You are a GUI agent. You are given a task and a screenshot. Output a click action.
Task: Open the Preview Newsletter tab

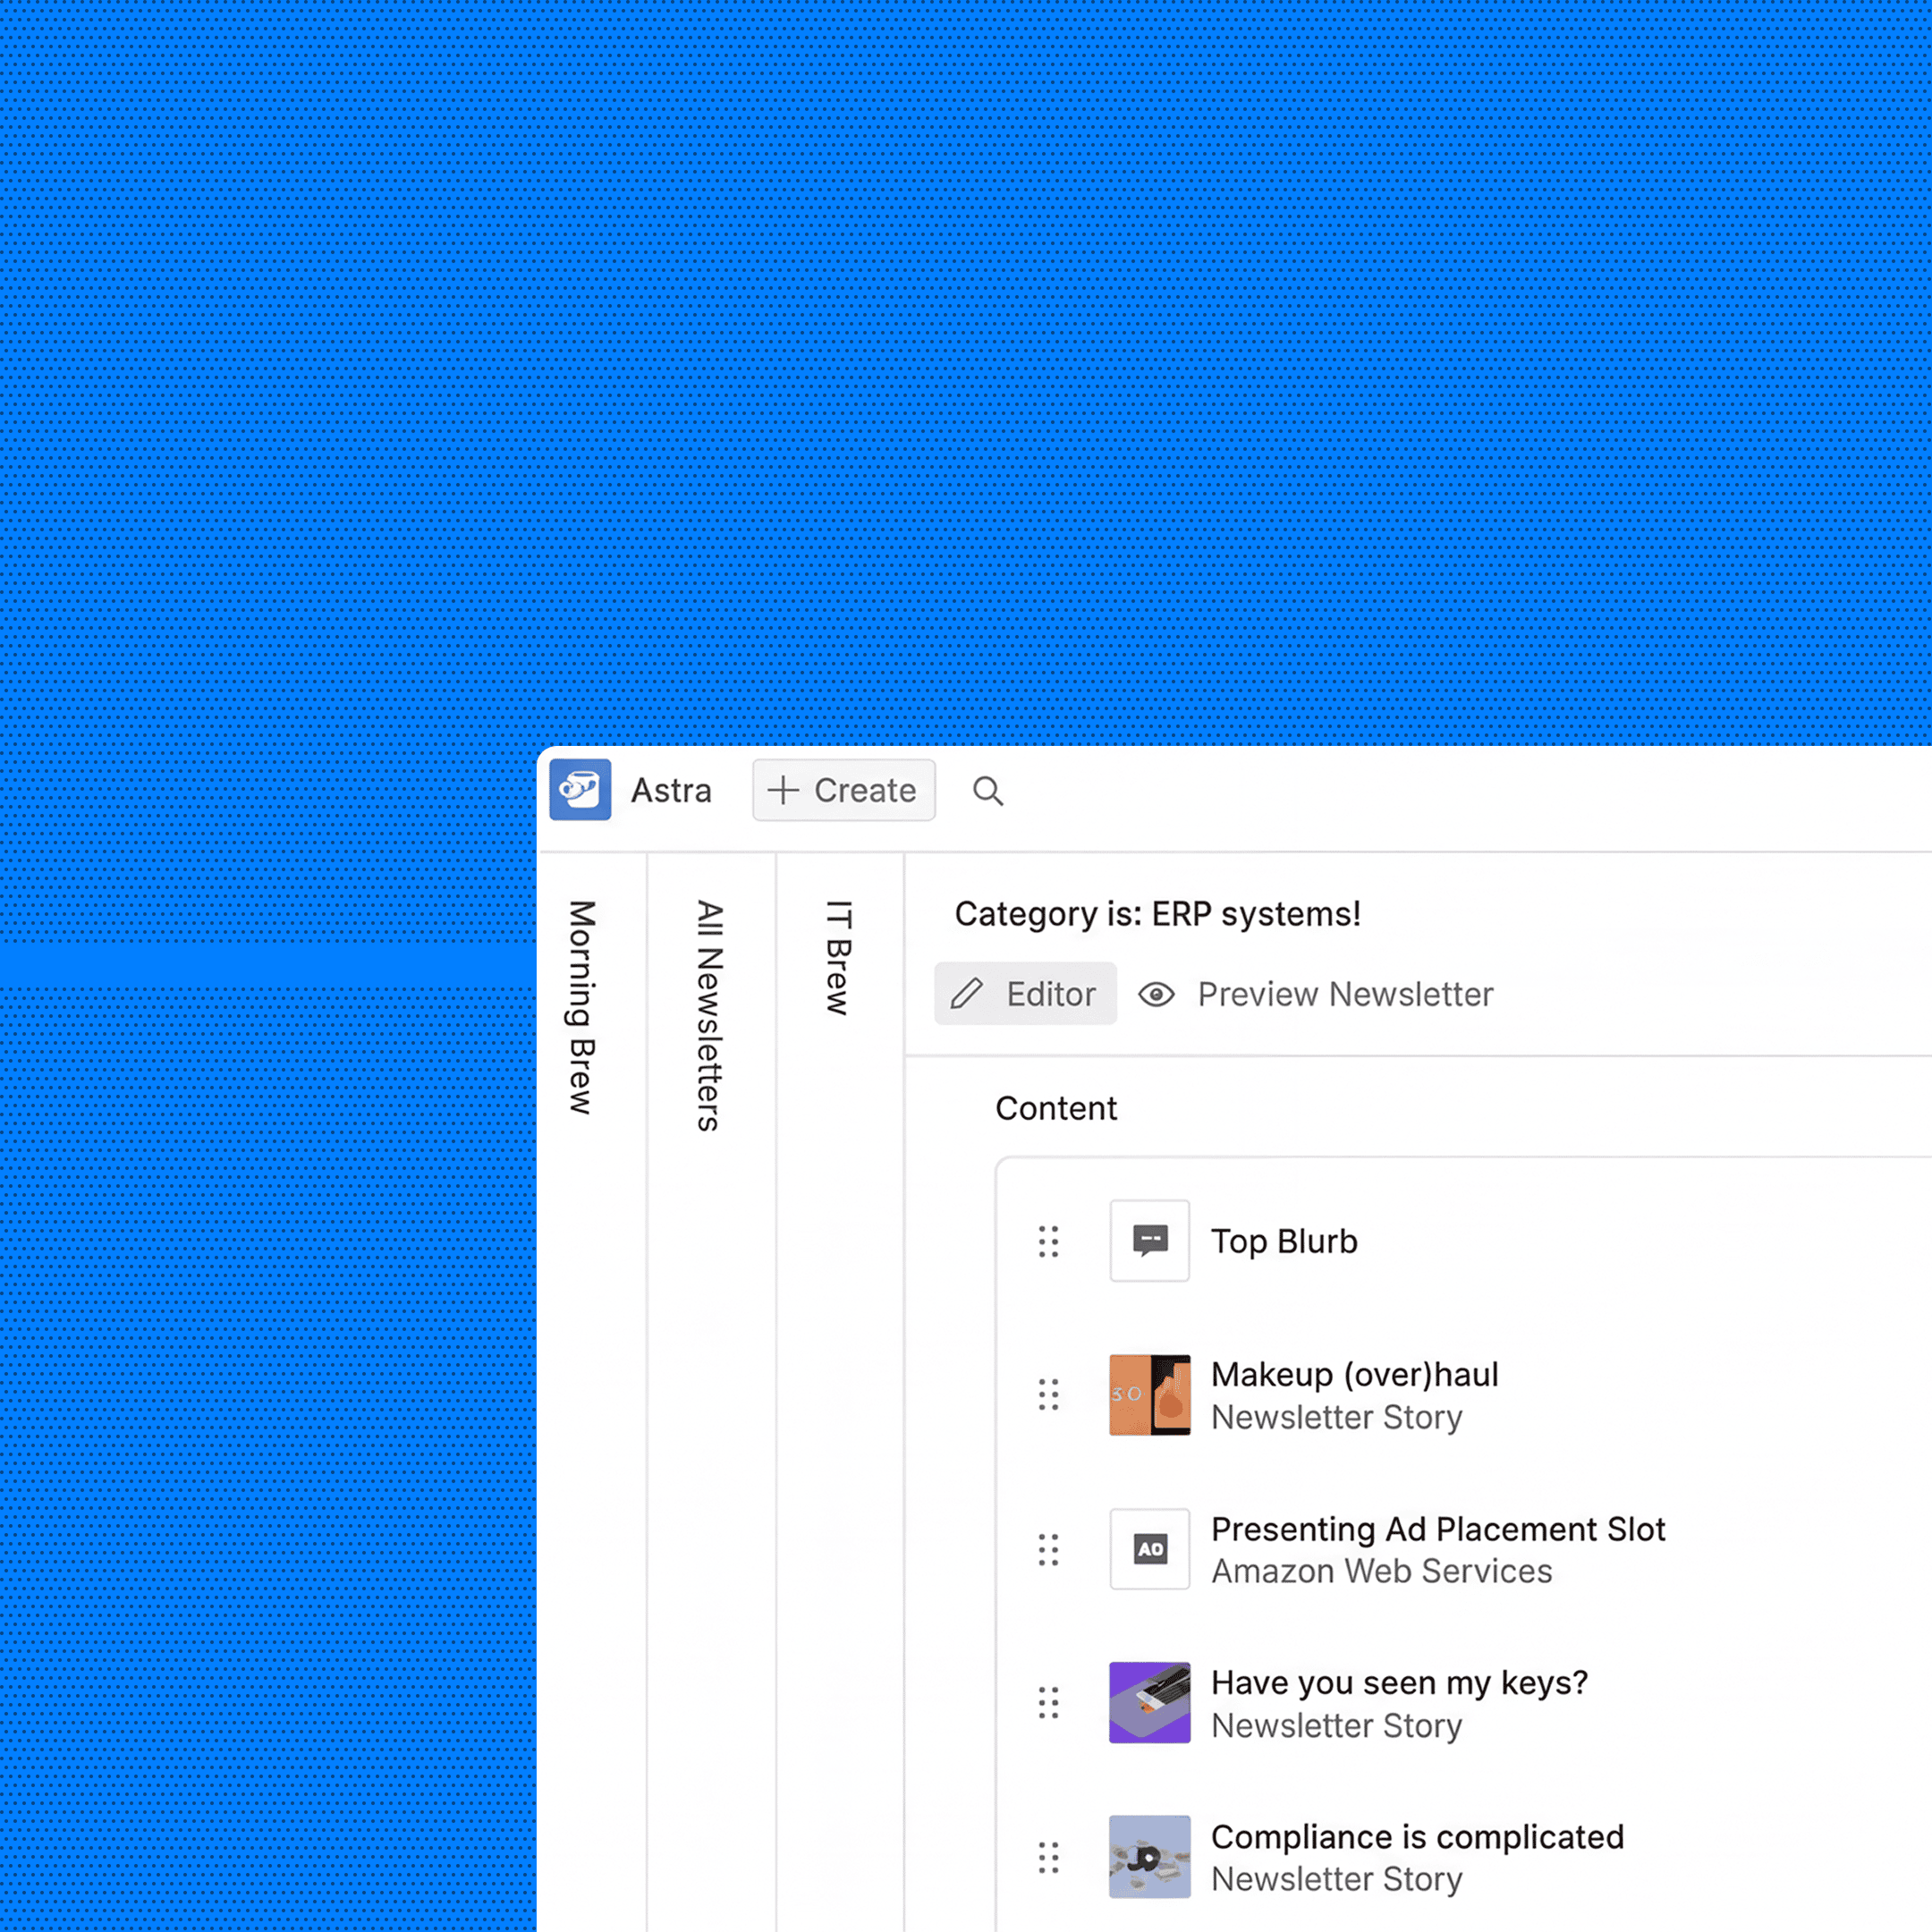(1344, 994)
